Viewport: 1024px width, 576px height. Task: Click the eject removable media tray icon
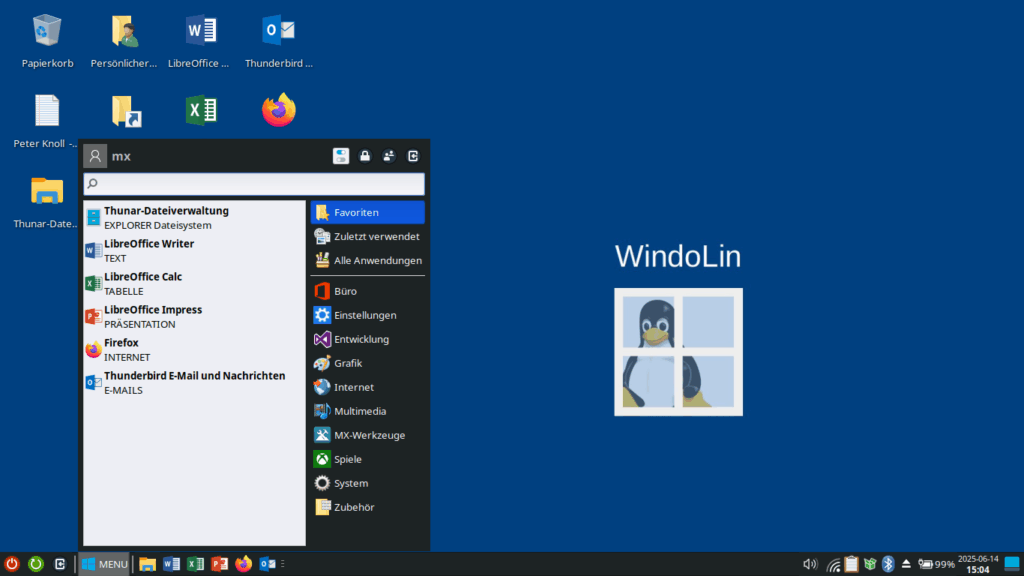point(906,564)
